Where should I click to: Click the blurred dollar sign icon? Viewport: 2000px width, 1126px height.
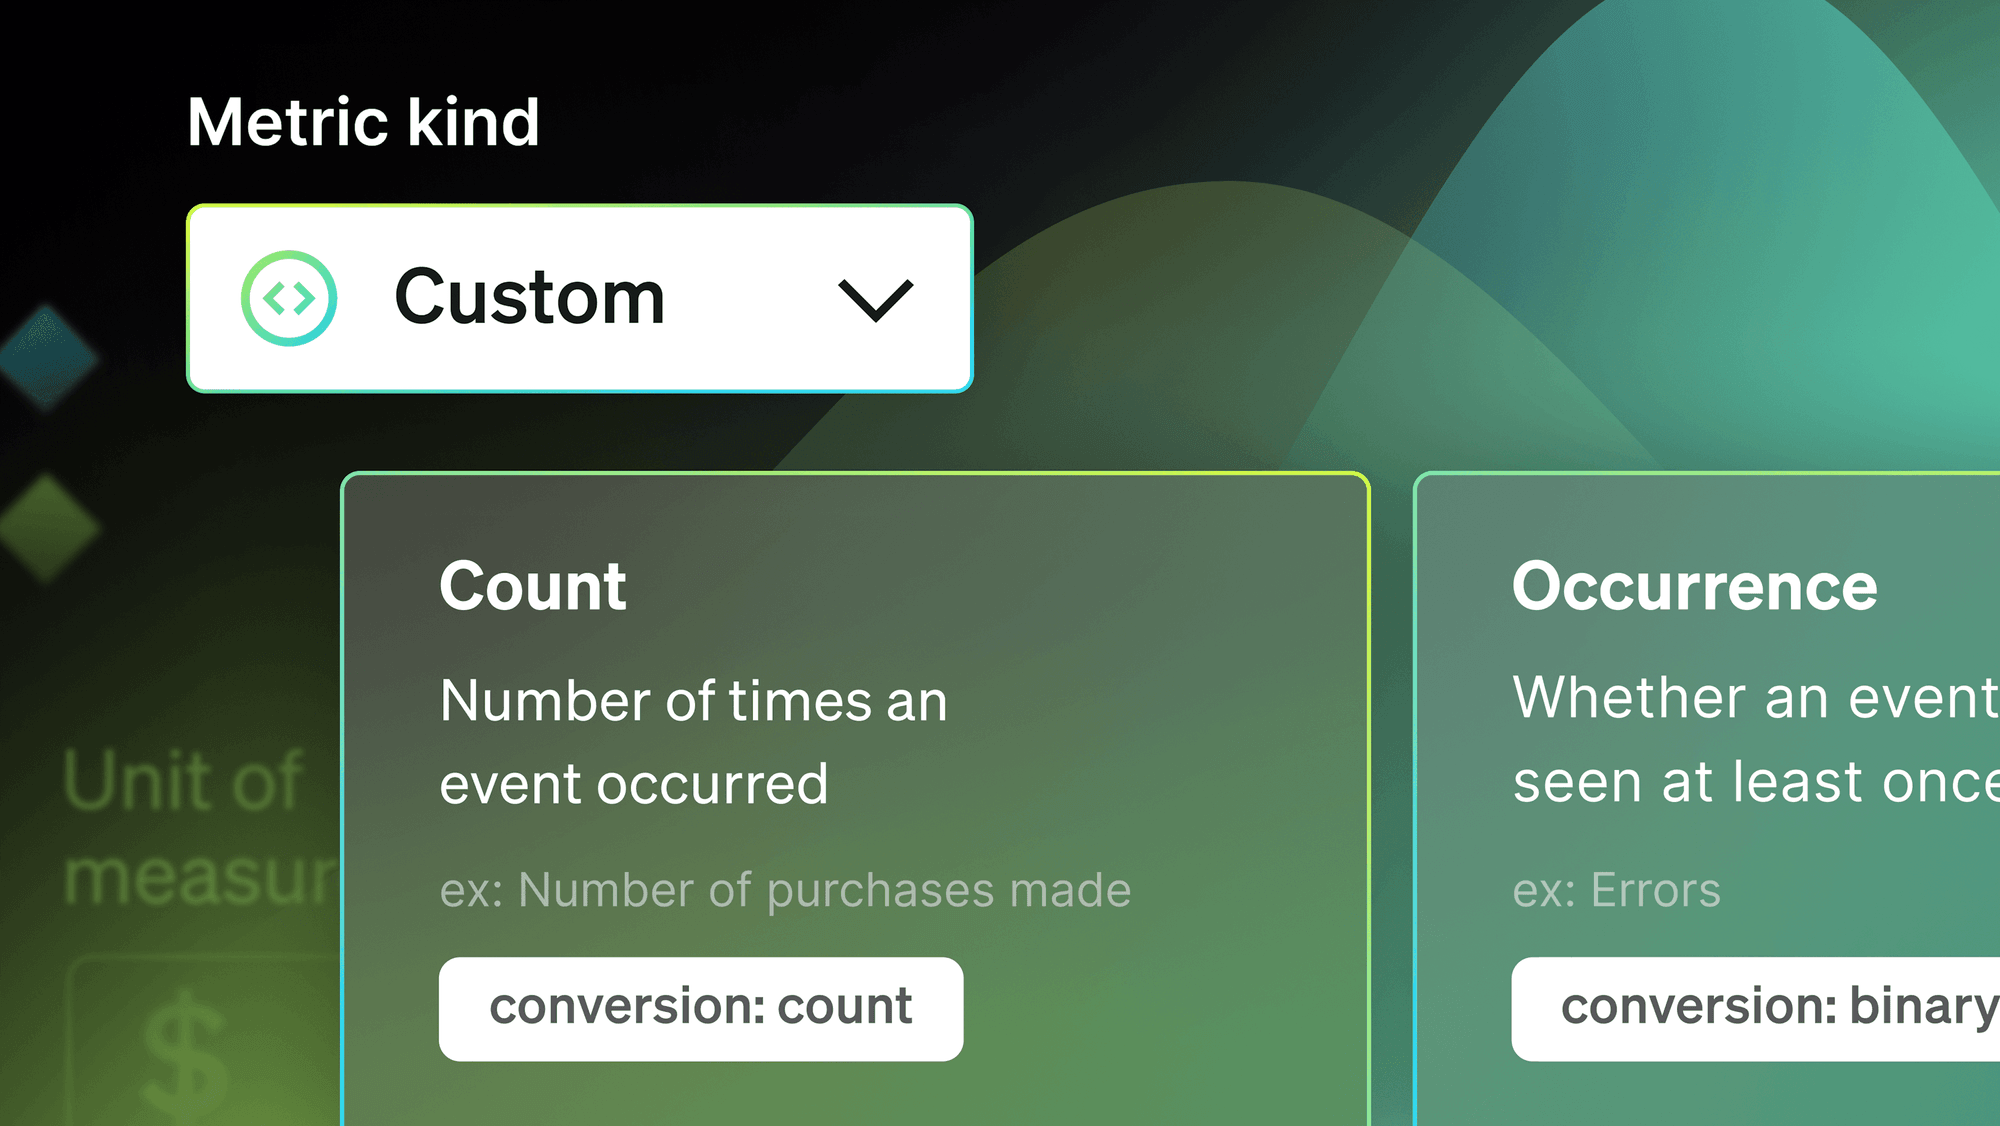click(185, 1055)
